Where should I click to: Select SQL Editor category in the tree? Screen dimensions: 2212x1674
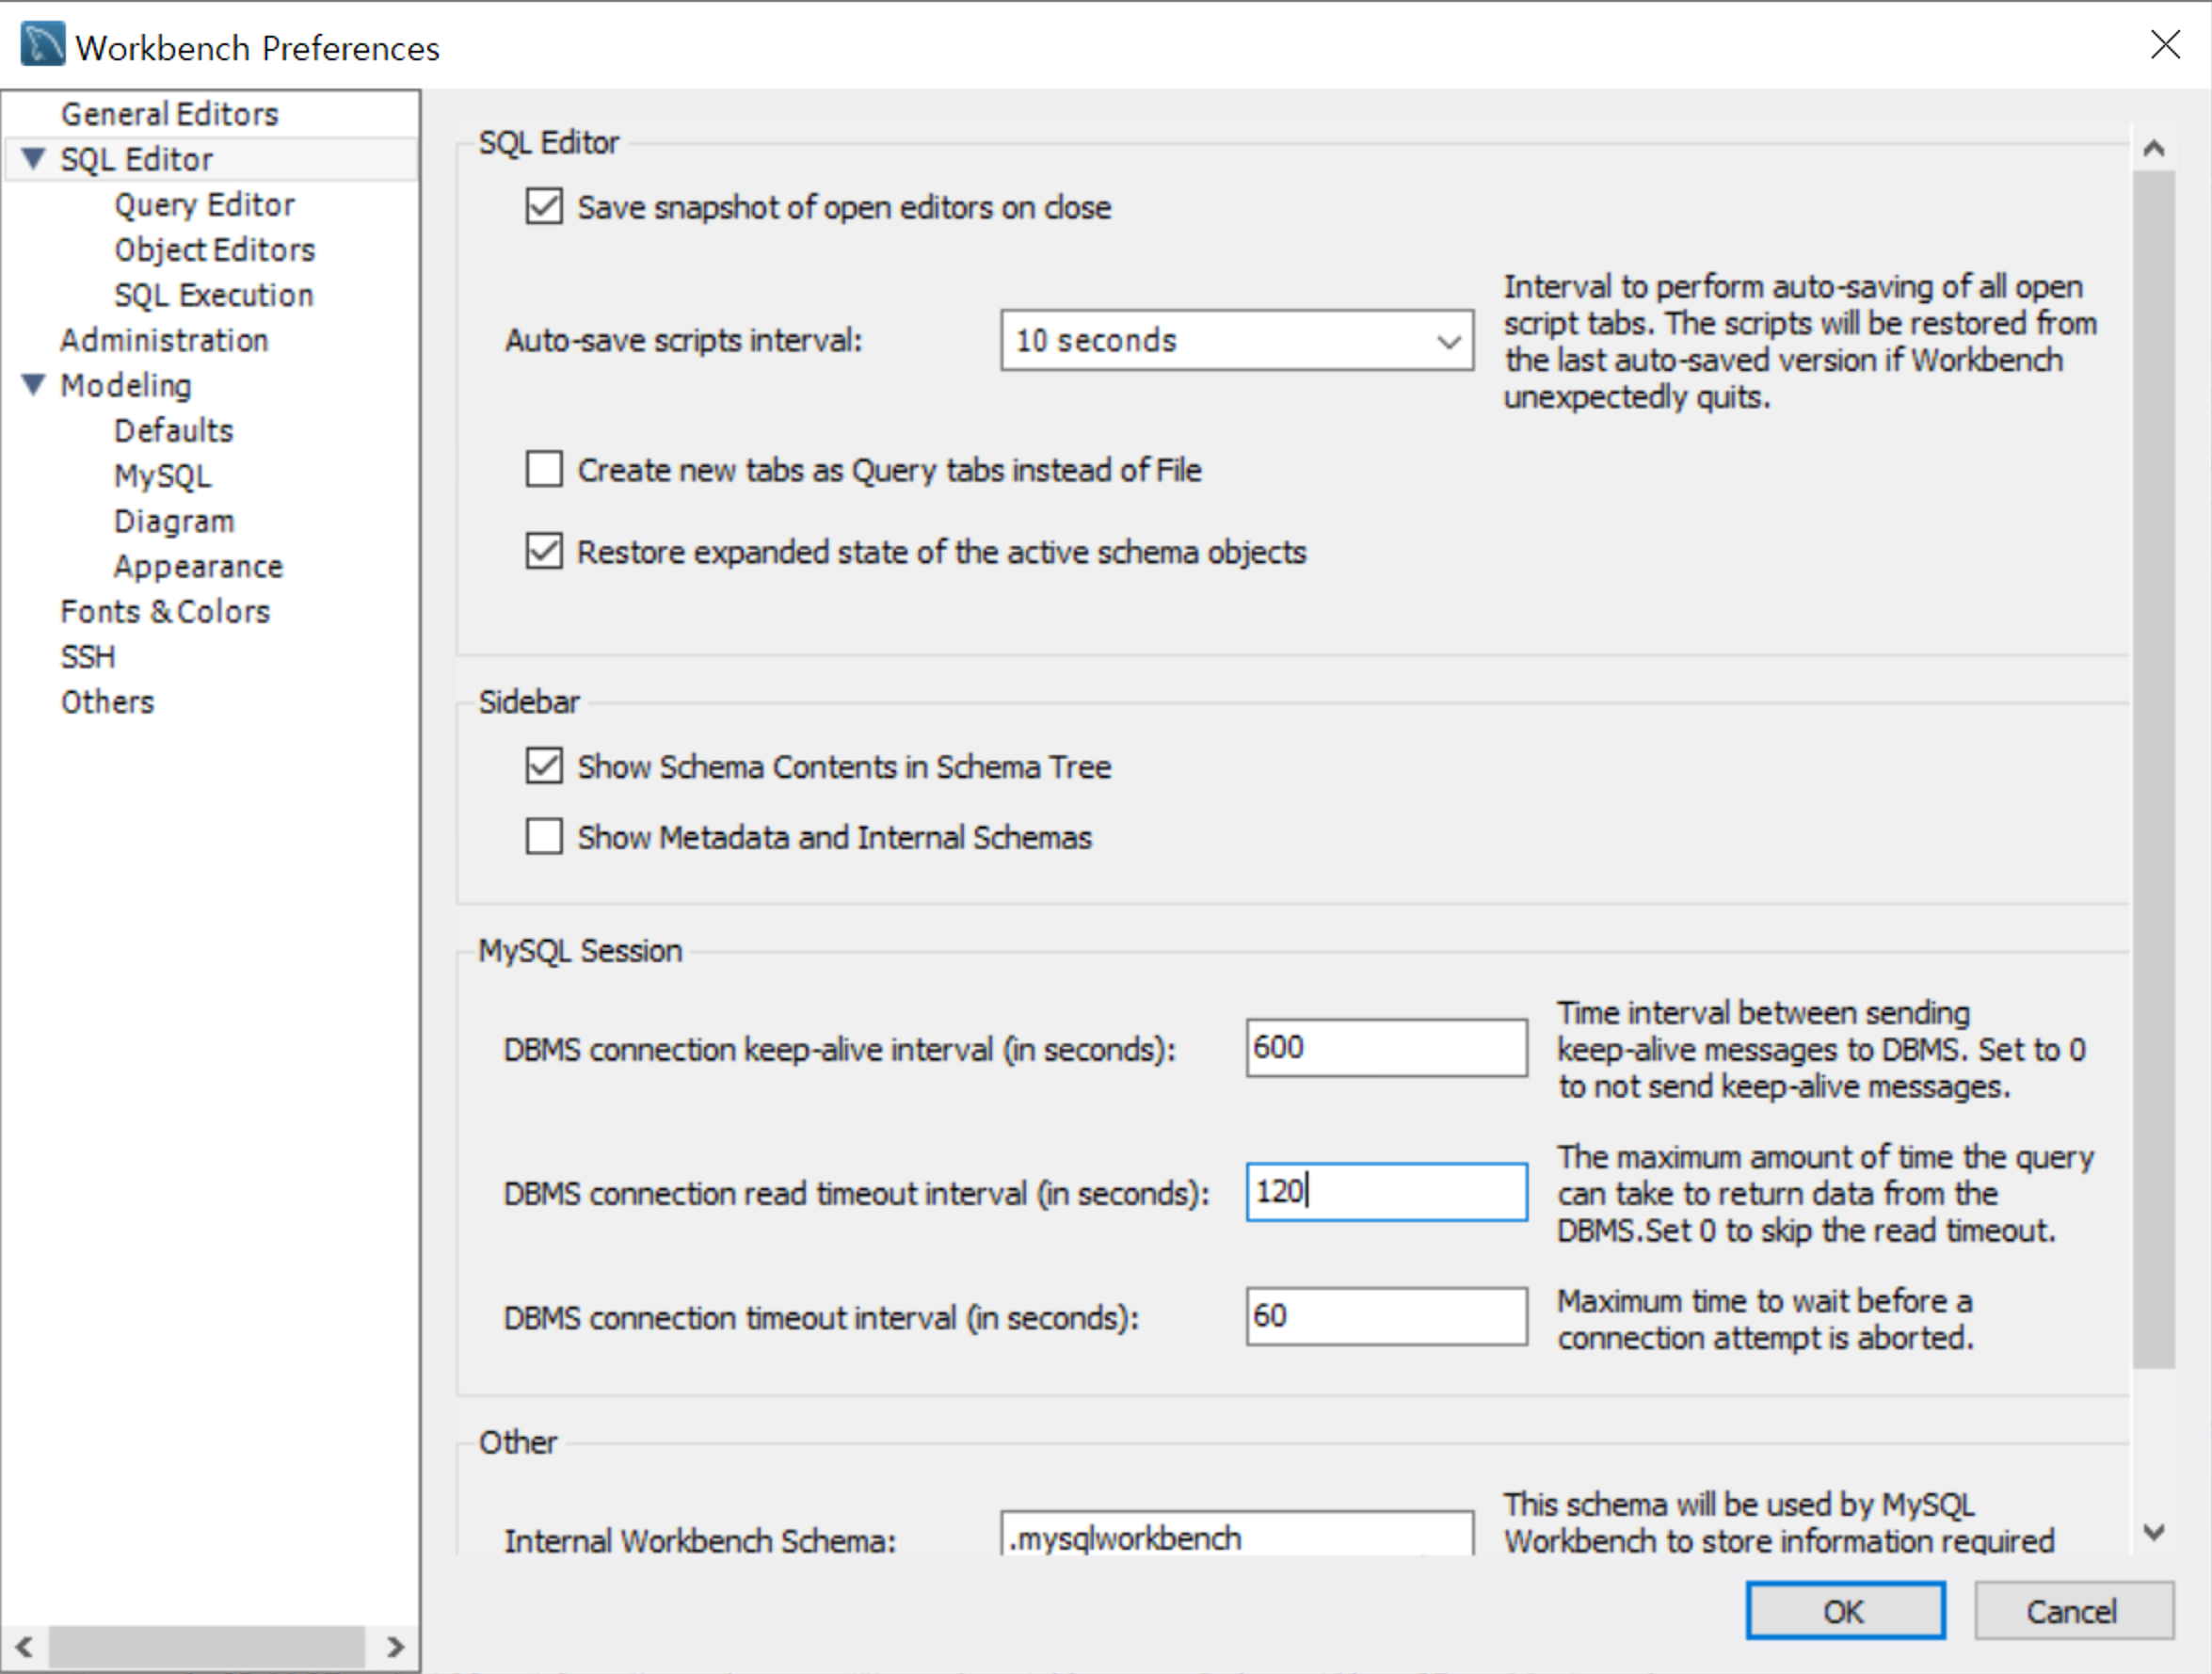pos(136,159)
